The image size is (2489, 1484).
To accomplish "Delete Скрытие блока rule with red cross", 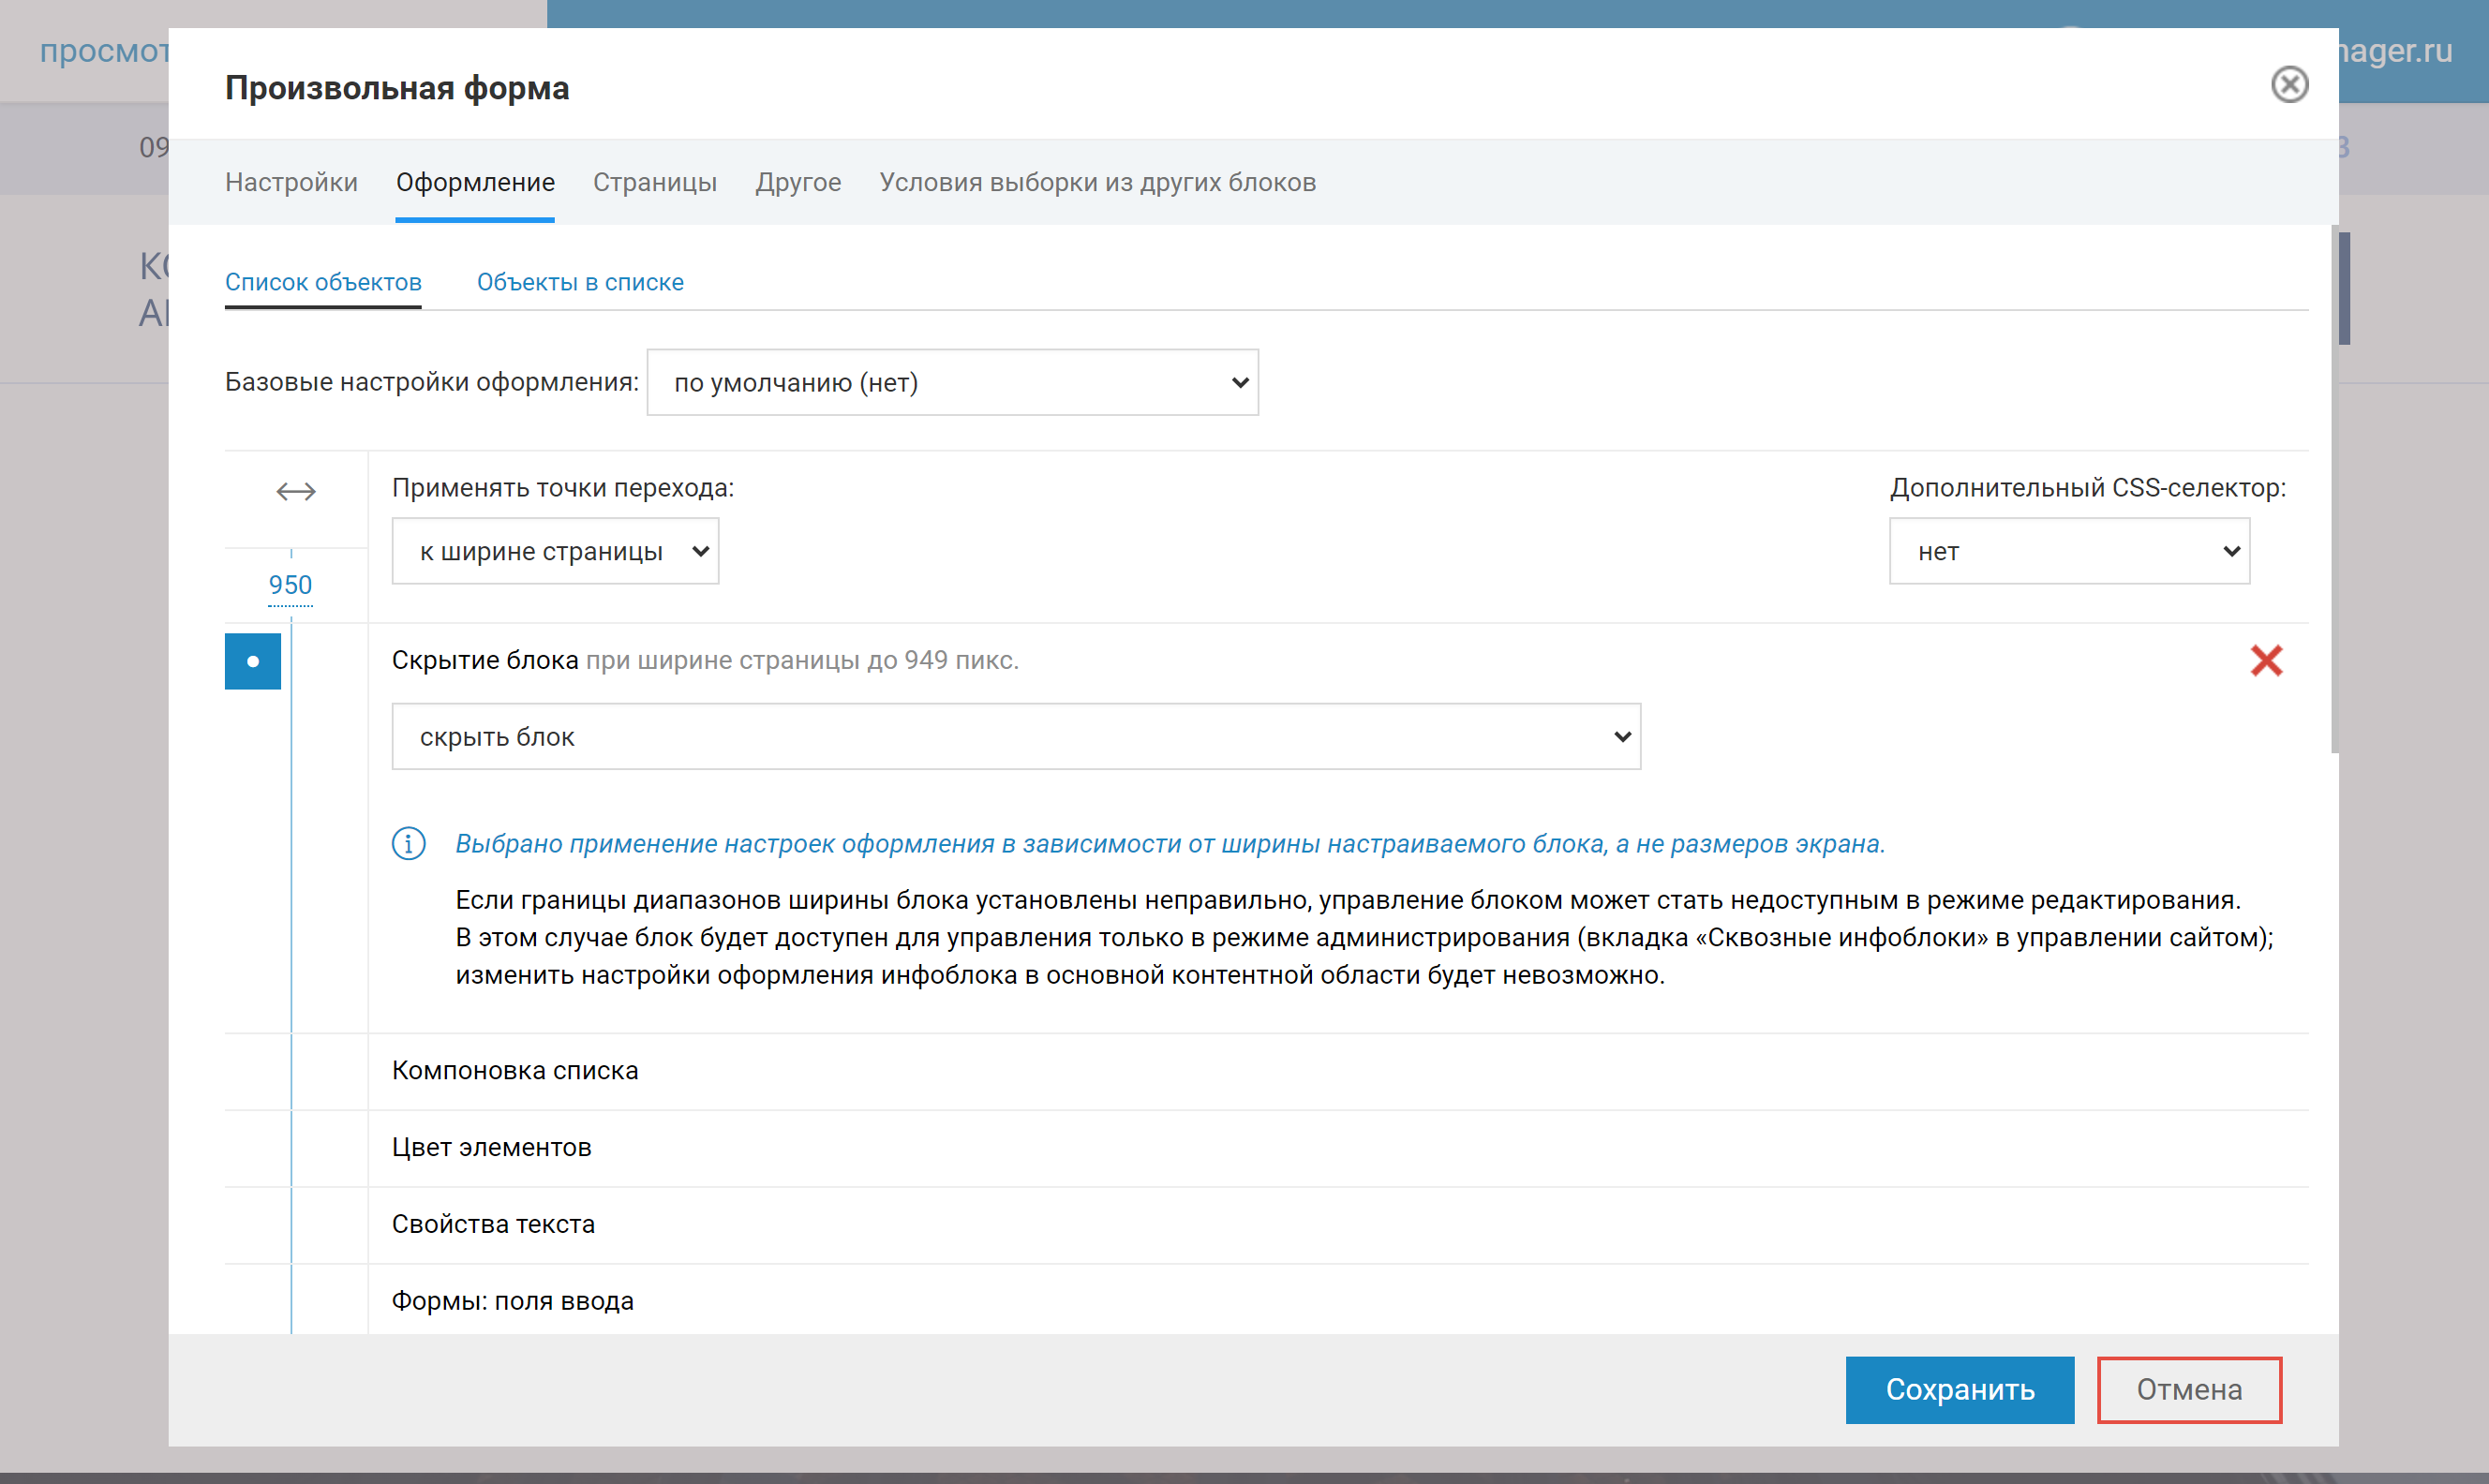I will tap(2265, 660).
